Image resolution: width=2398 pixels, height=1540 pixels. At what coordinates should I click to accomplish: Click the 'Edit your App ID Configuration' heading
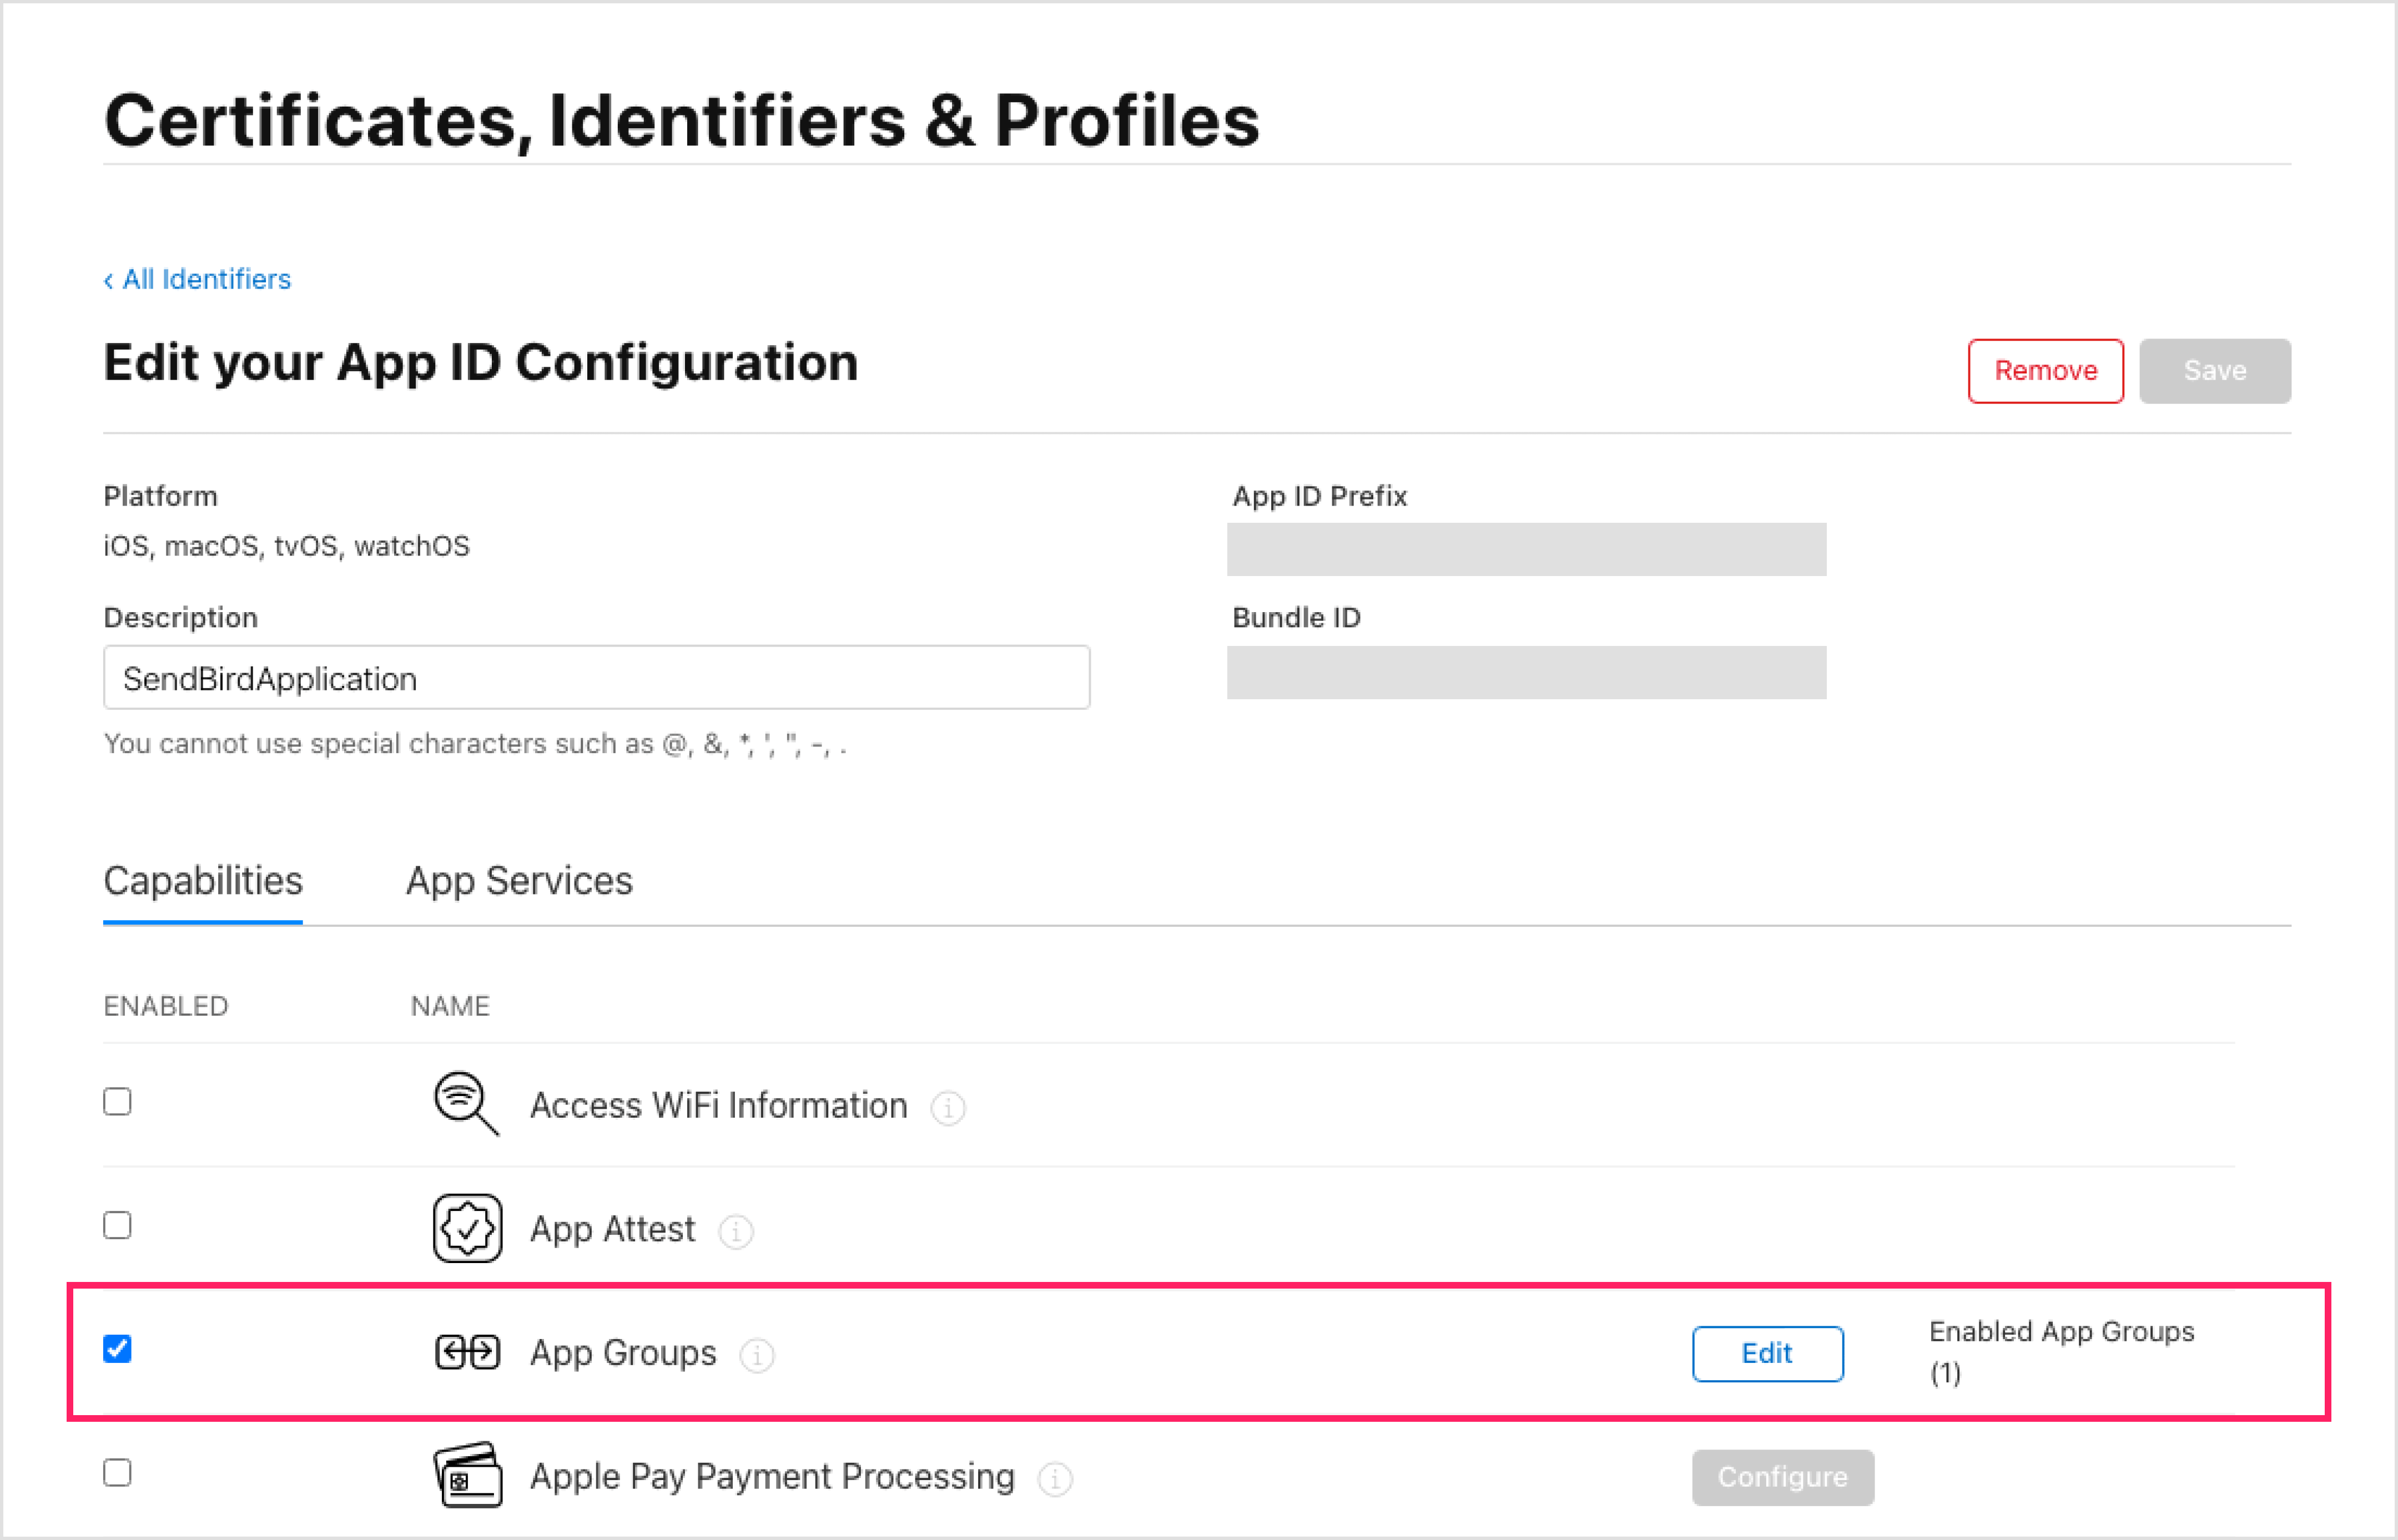(x=481, y=363)
